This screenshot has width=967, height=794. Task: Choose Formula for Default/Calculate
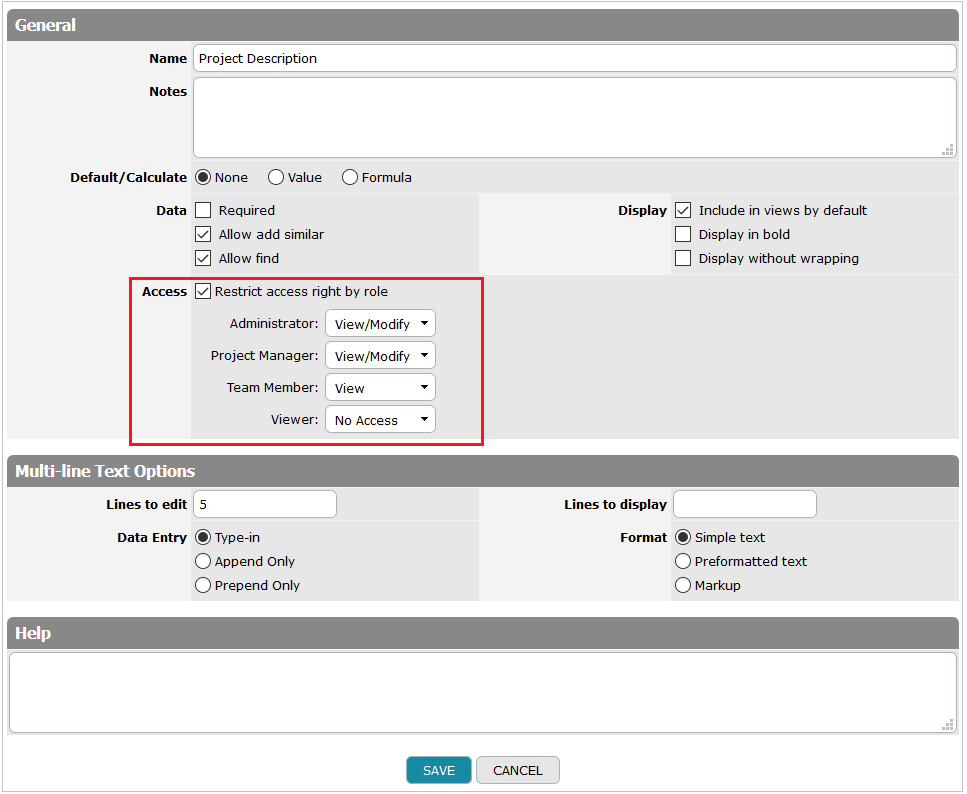click(349, 177)
